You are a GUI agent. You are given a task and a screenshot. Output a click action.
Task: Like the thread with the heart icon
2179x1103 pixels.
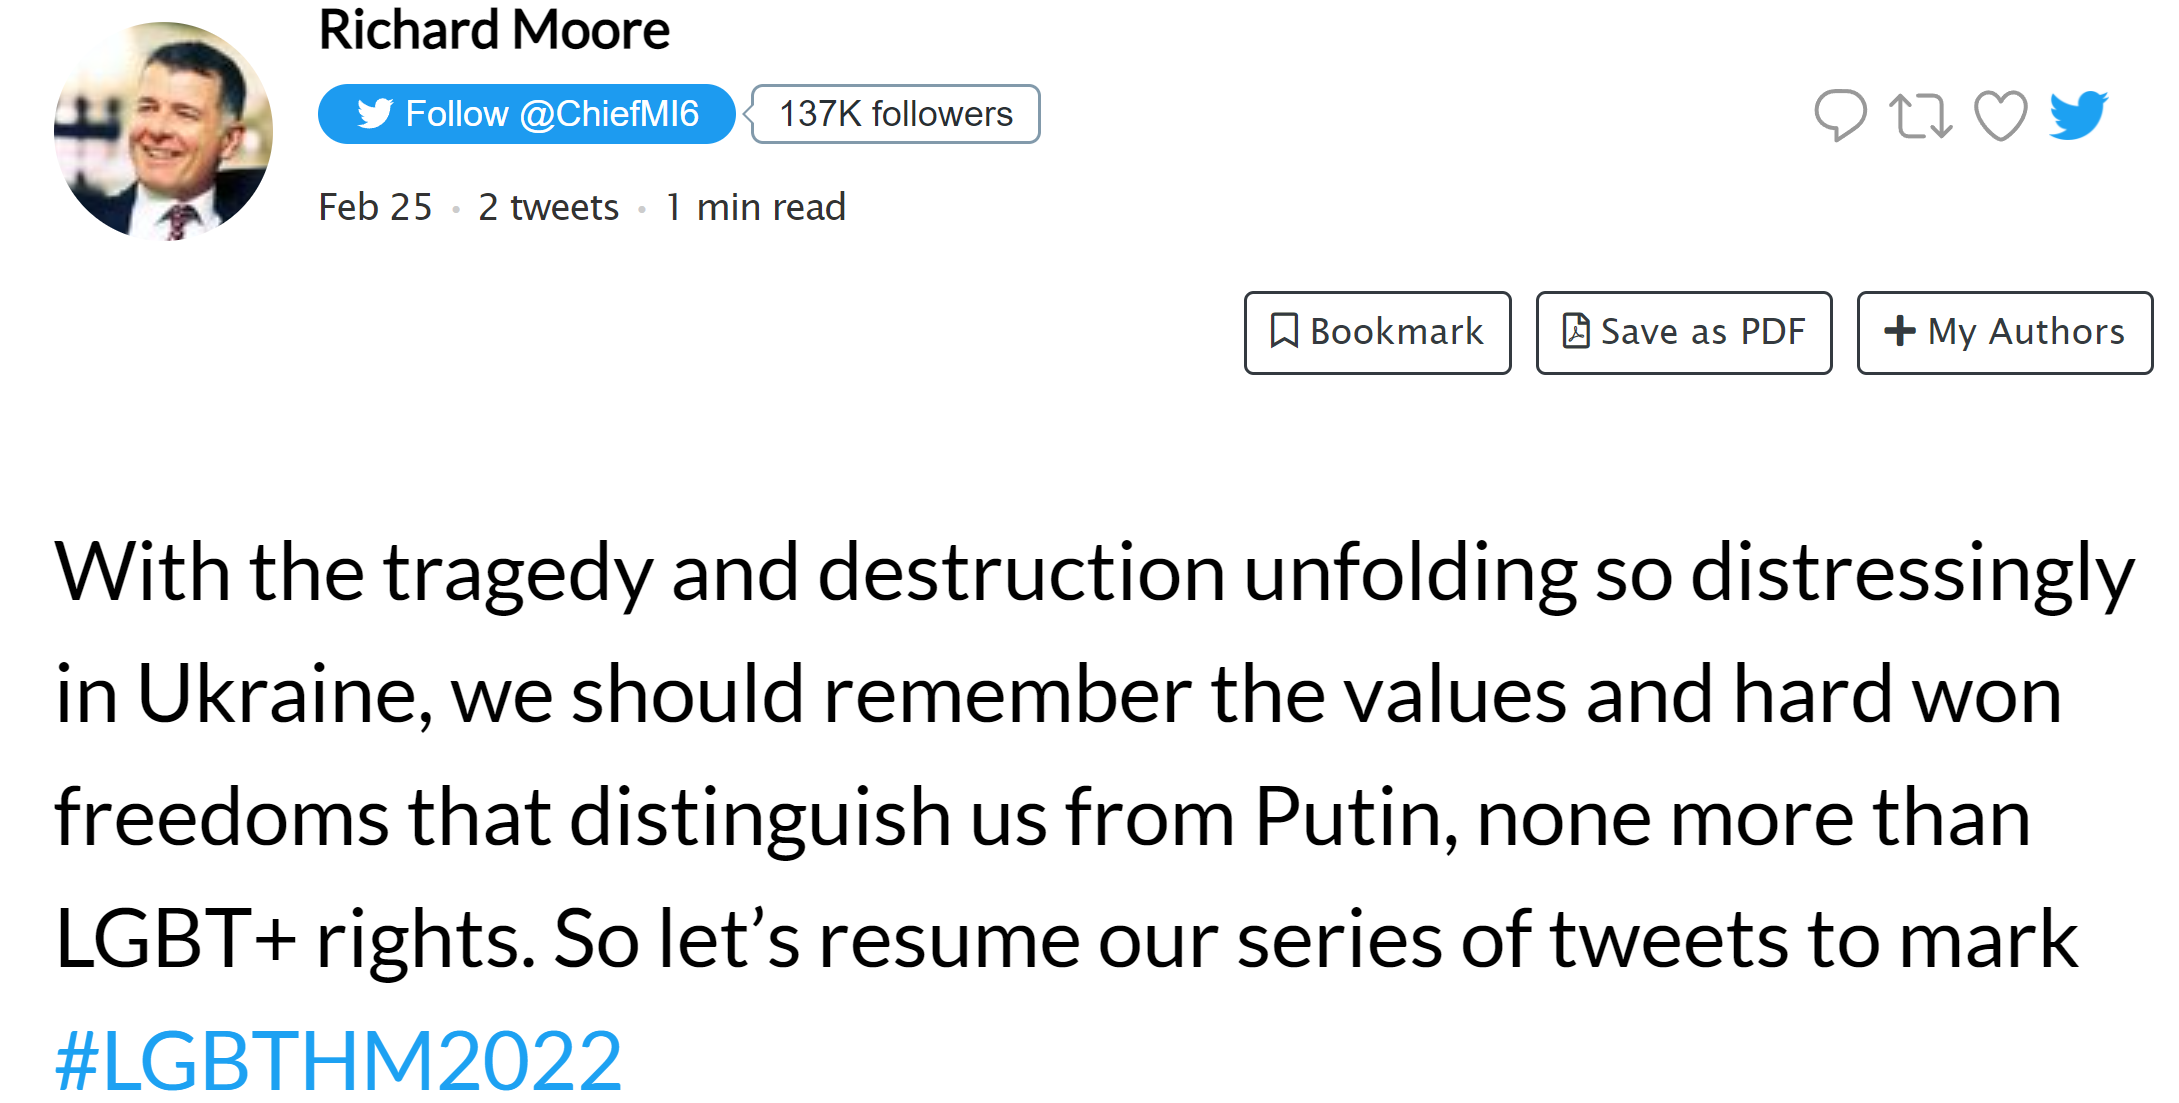(2000, 116)
